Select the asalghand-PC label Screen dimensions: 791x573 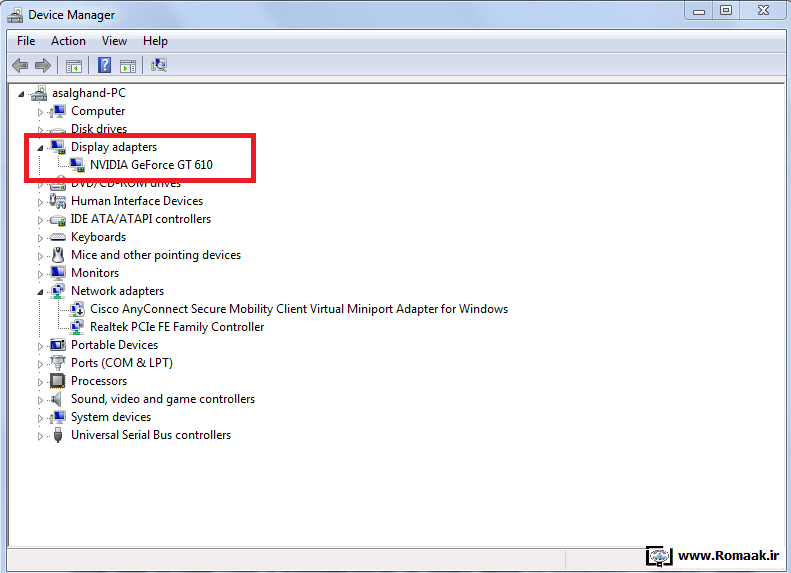tap(89, 93)
